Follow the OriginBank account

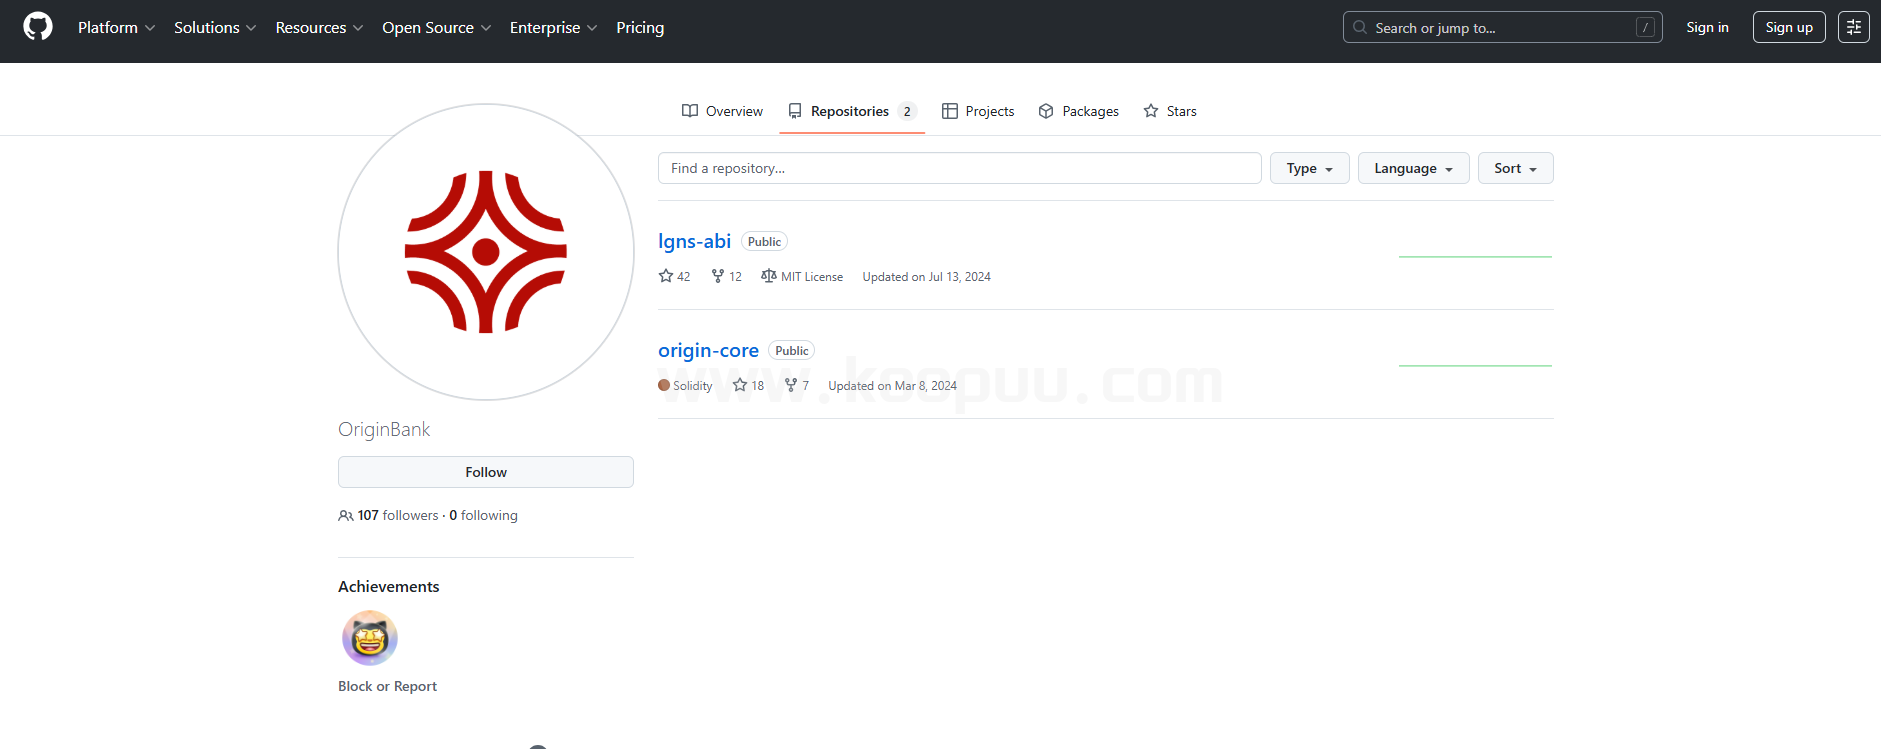point(486,472)
